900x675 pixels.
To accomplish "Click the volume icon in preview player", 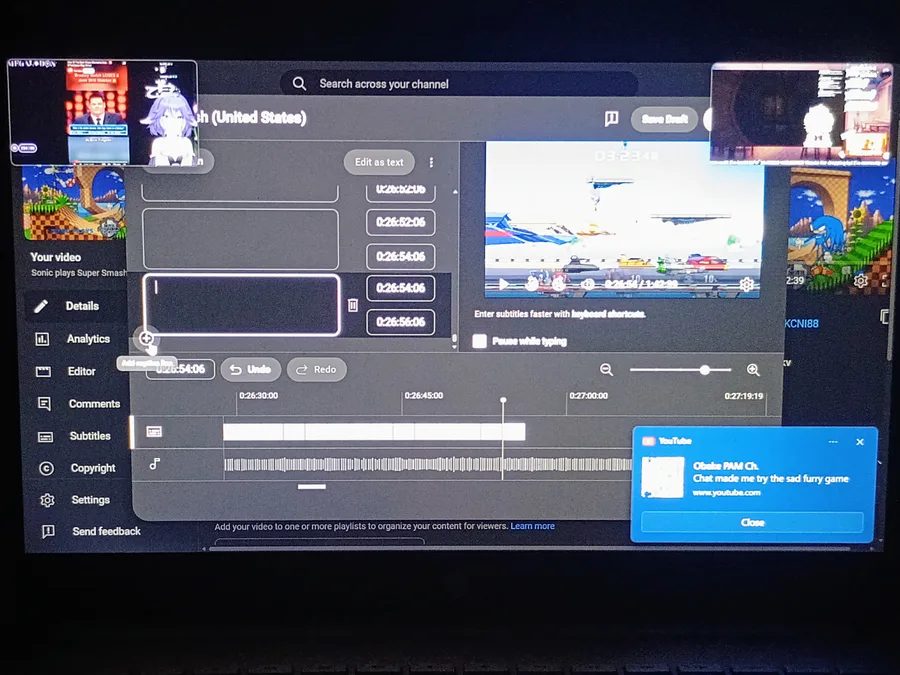I will [x=588, y=284].
